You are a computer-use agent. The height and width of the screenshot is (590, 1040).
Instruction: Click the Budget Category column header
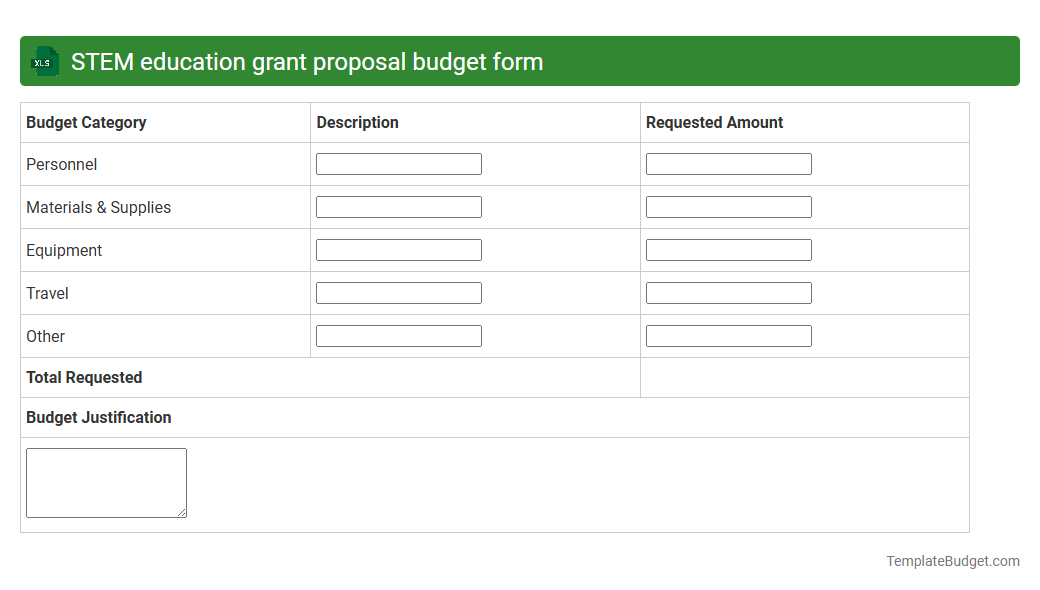tap(85, 122)
